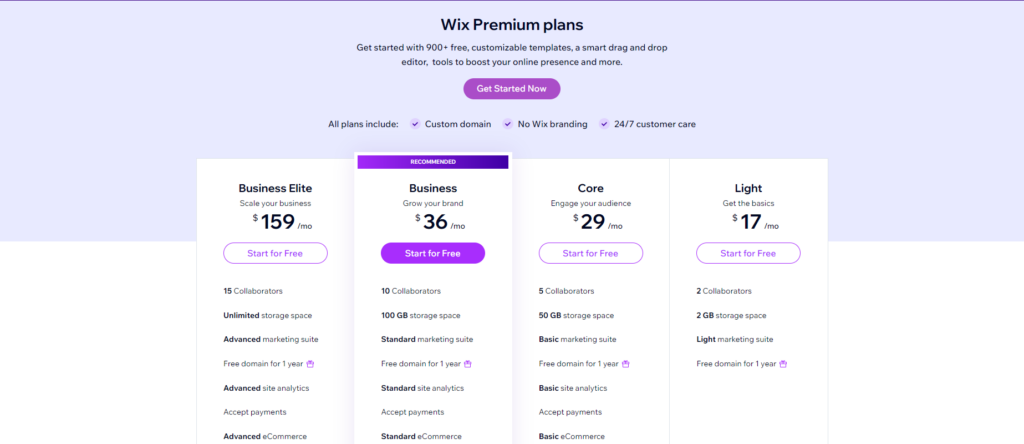Click the gift icon in Light plan
Viewport: 1024px width, 444px height.
(x=783, y=364)
